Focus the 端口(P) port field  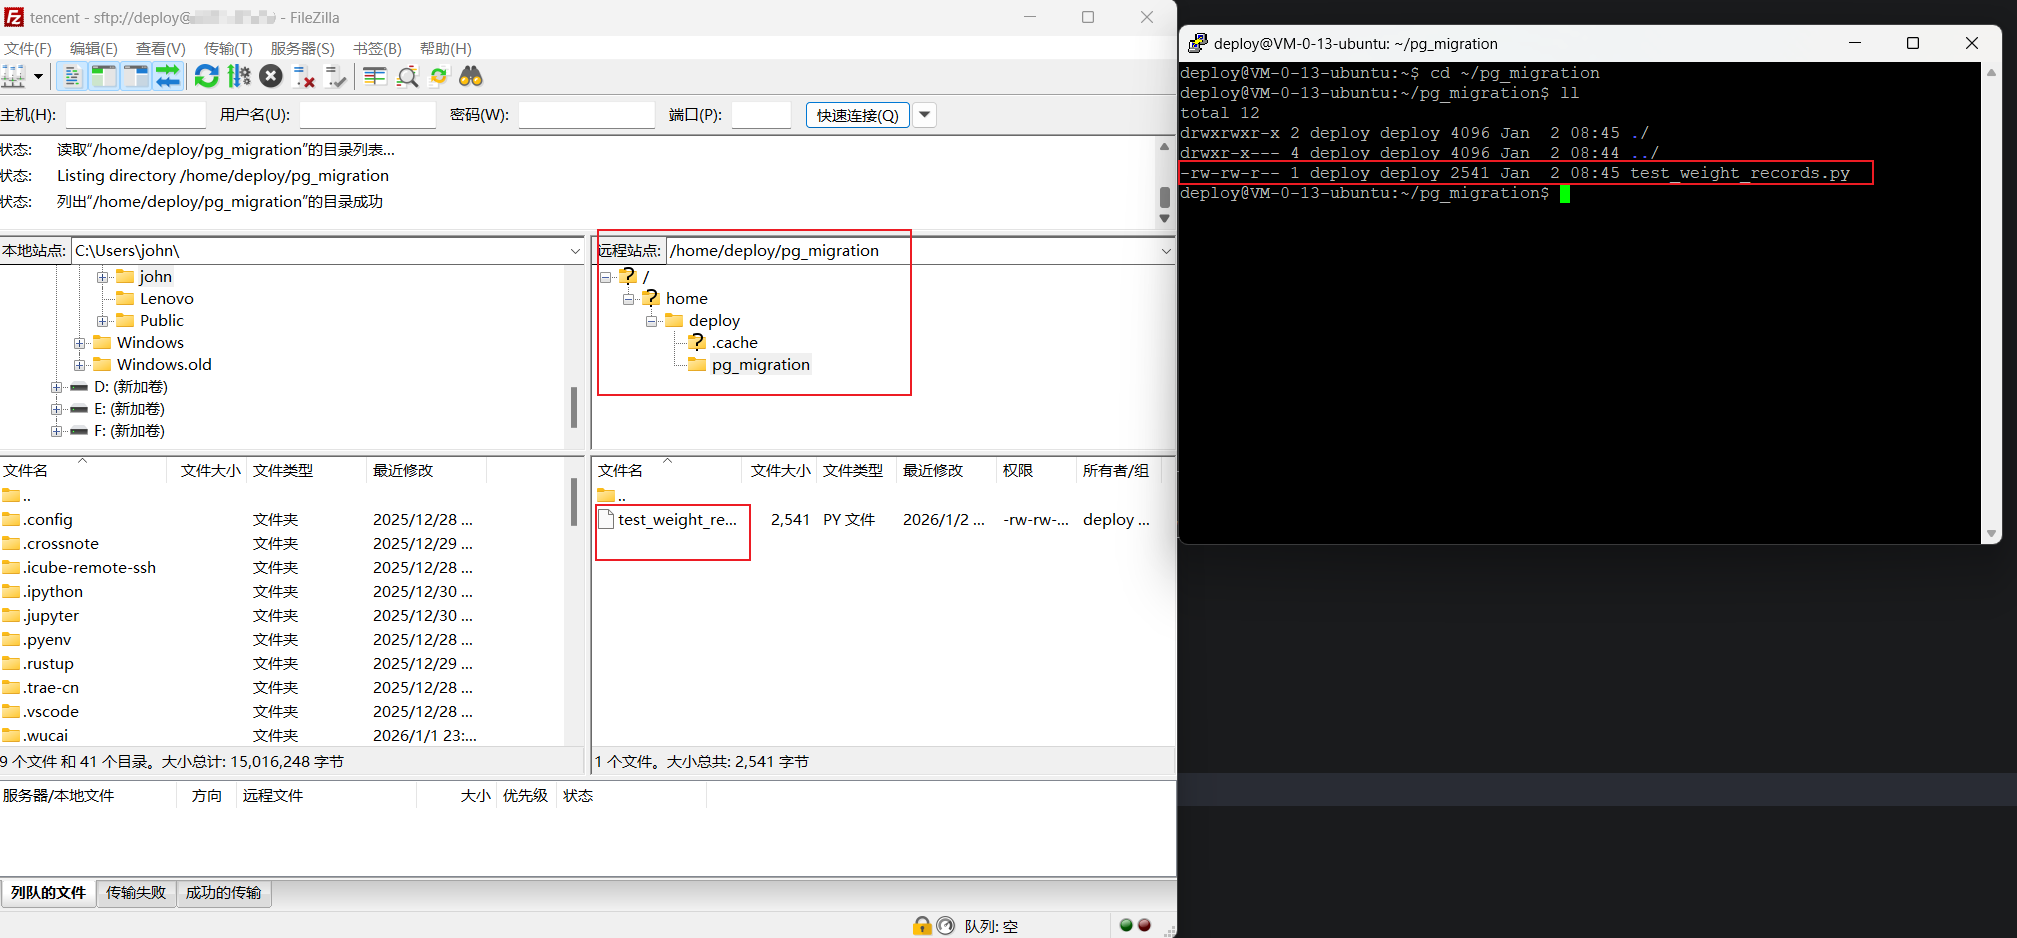pyautogui.click(x=761, y=115)
